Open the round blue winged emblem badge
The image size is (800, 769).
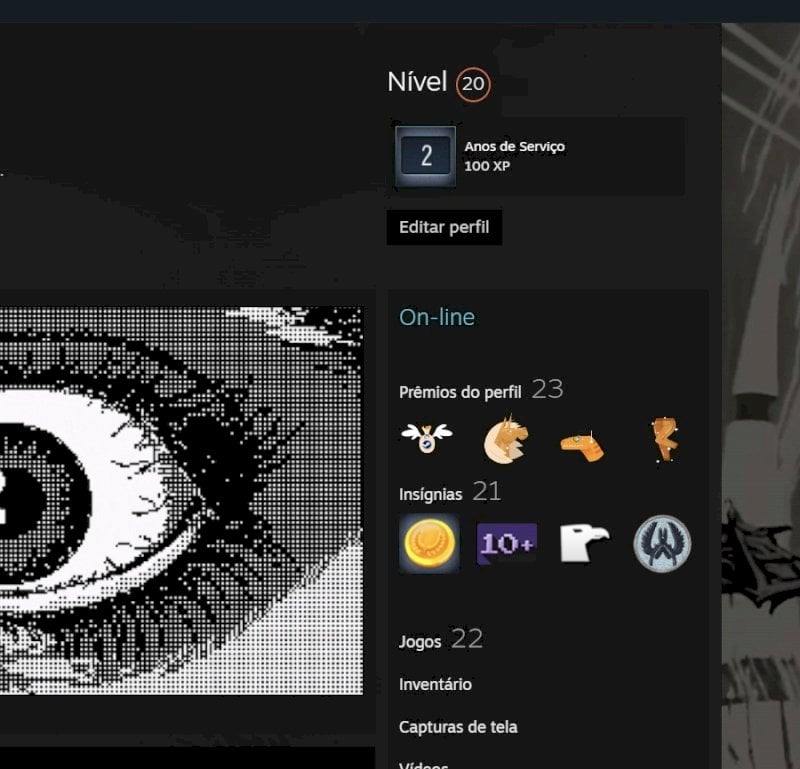(662, 543)
